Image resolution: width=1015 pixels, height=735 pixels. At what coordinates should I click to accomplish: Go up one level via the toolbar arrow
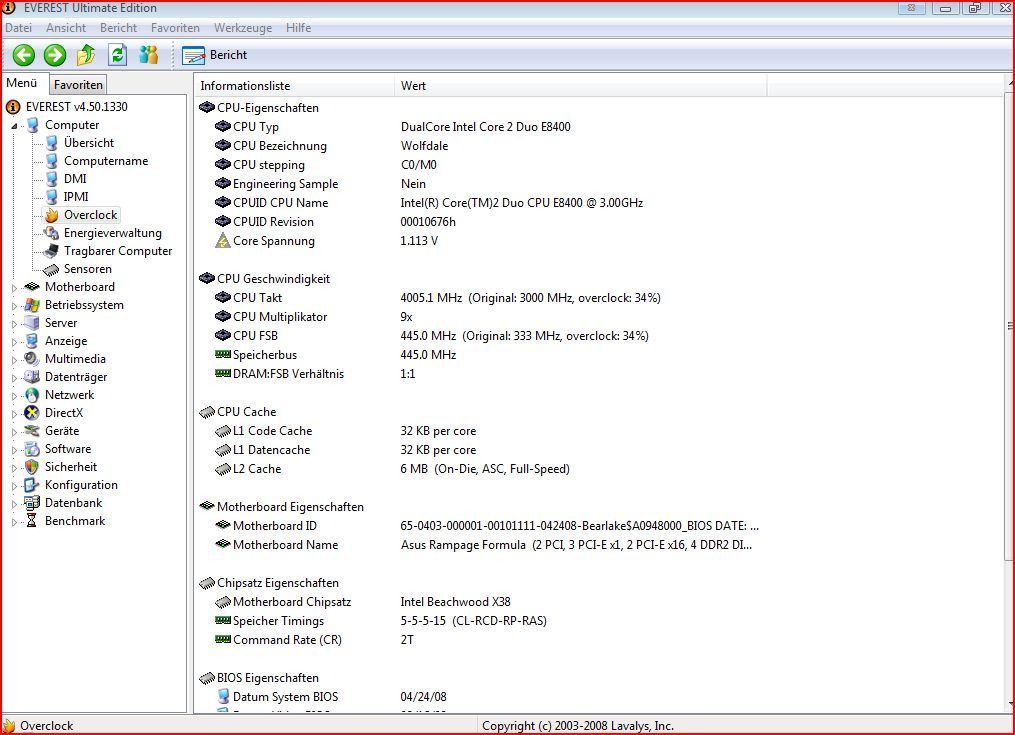[x=85, y=55]
